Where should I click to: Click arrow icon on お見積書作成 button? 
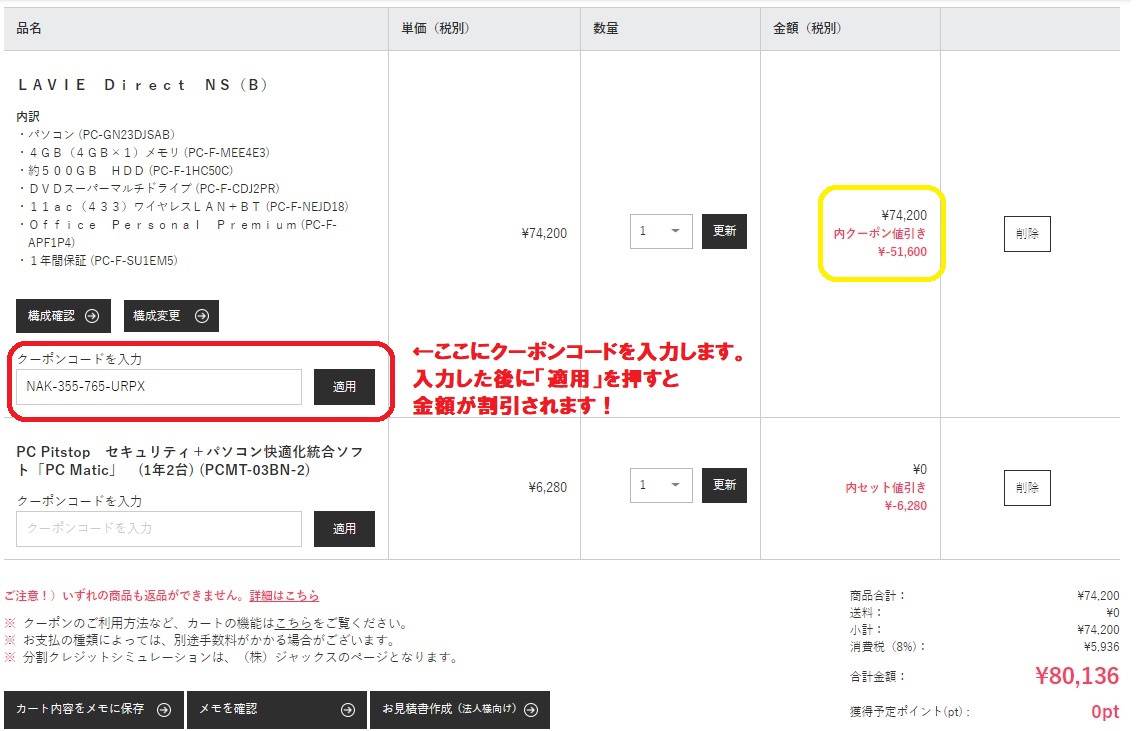click(531, 709)
